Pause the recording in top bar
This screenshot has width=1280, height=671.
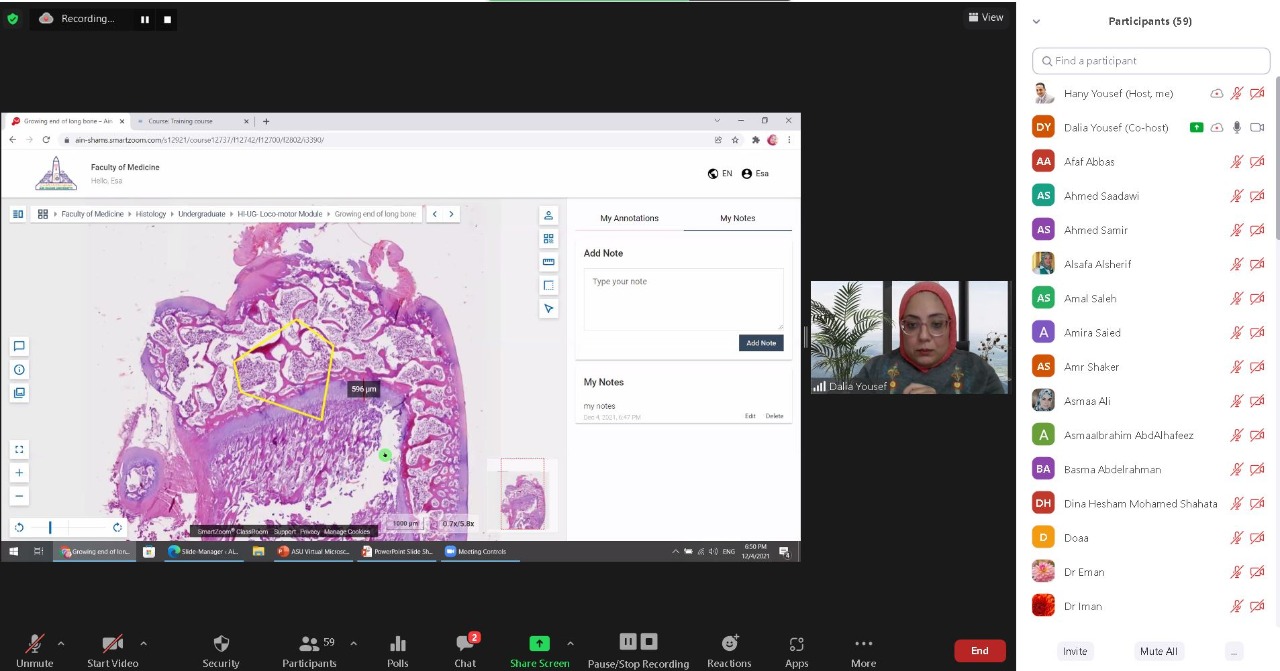coord(145,19)
